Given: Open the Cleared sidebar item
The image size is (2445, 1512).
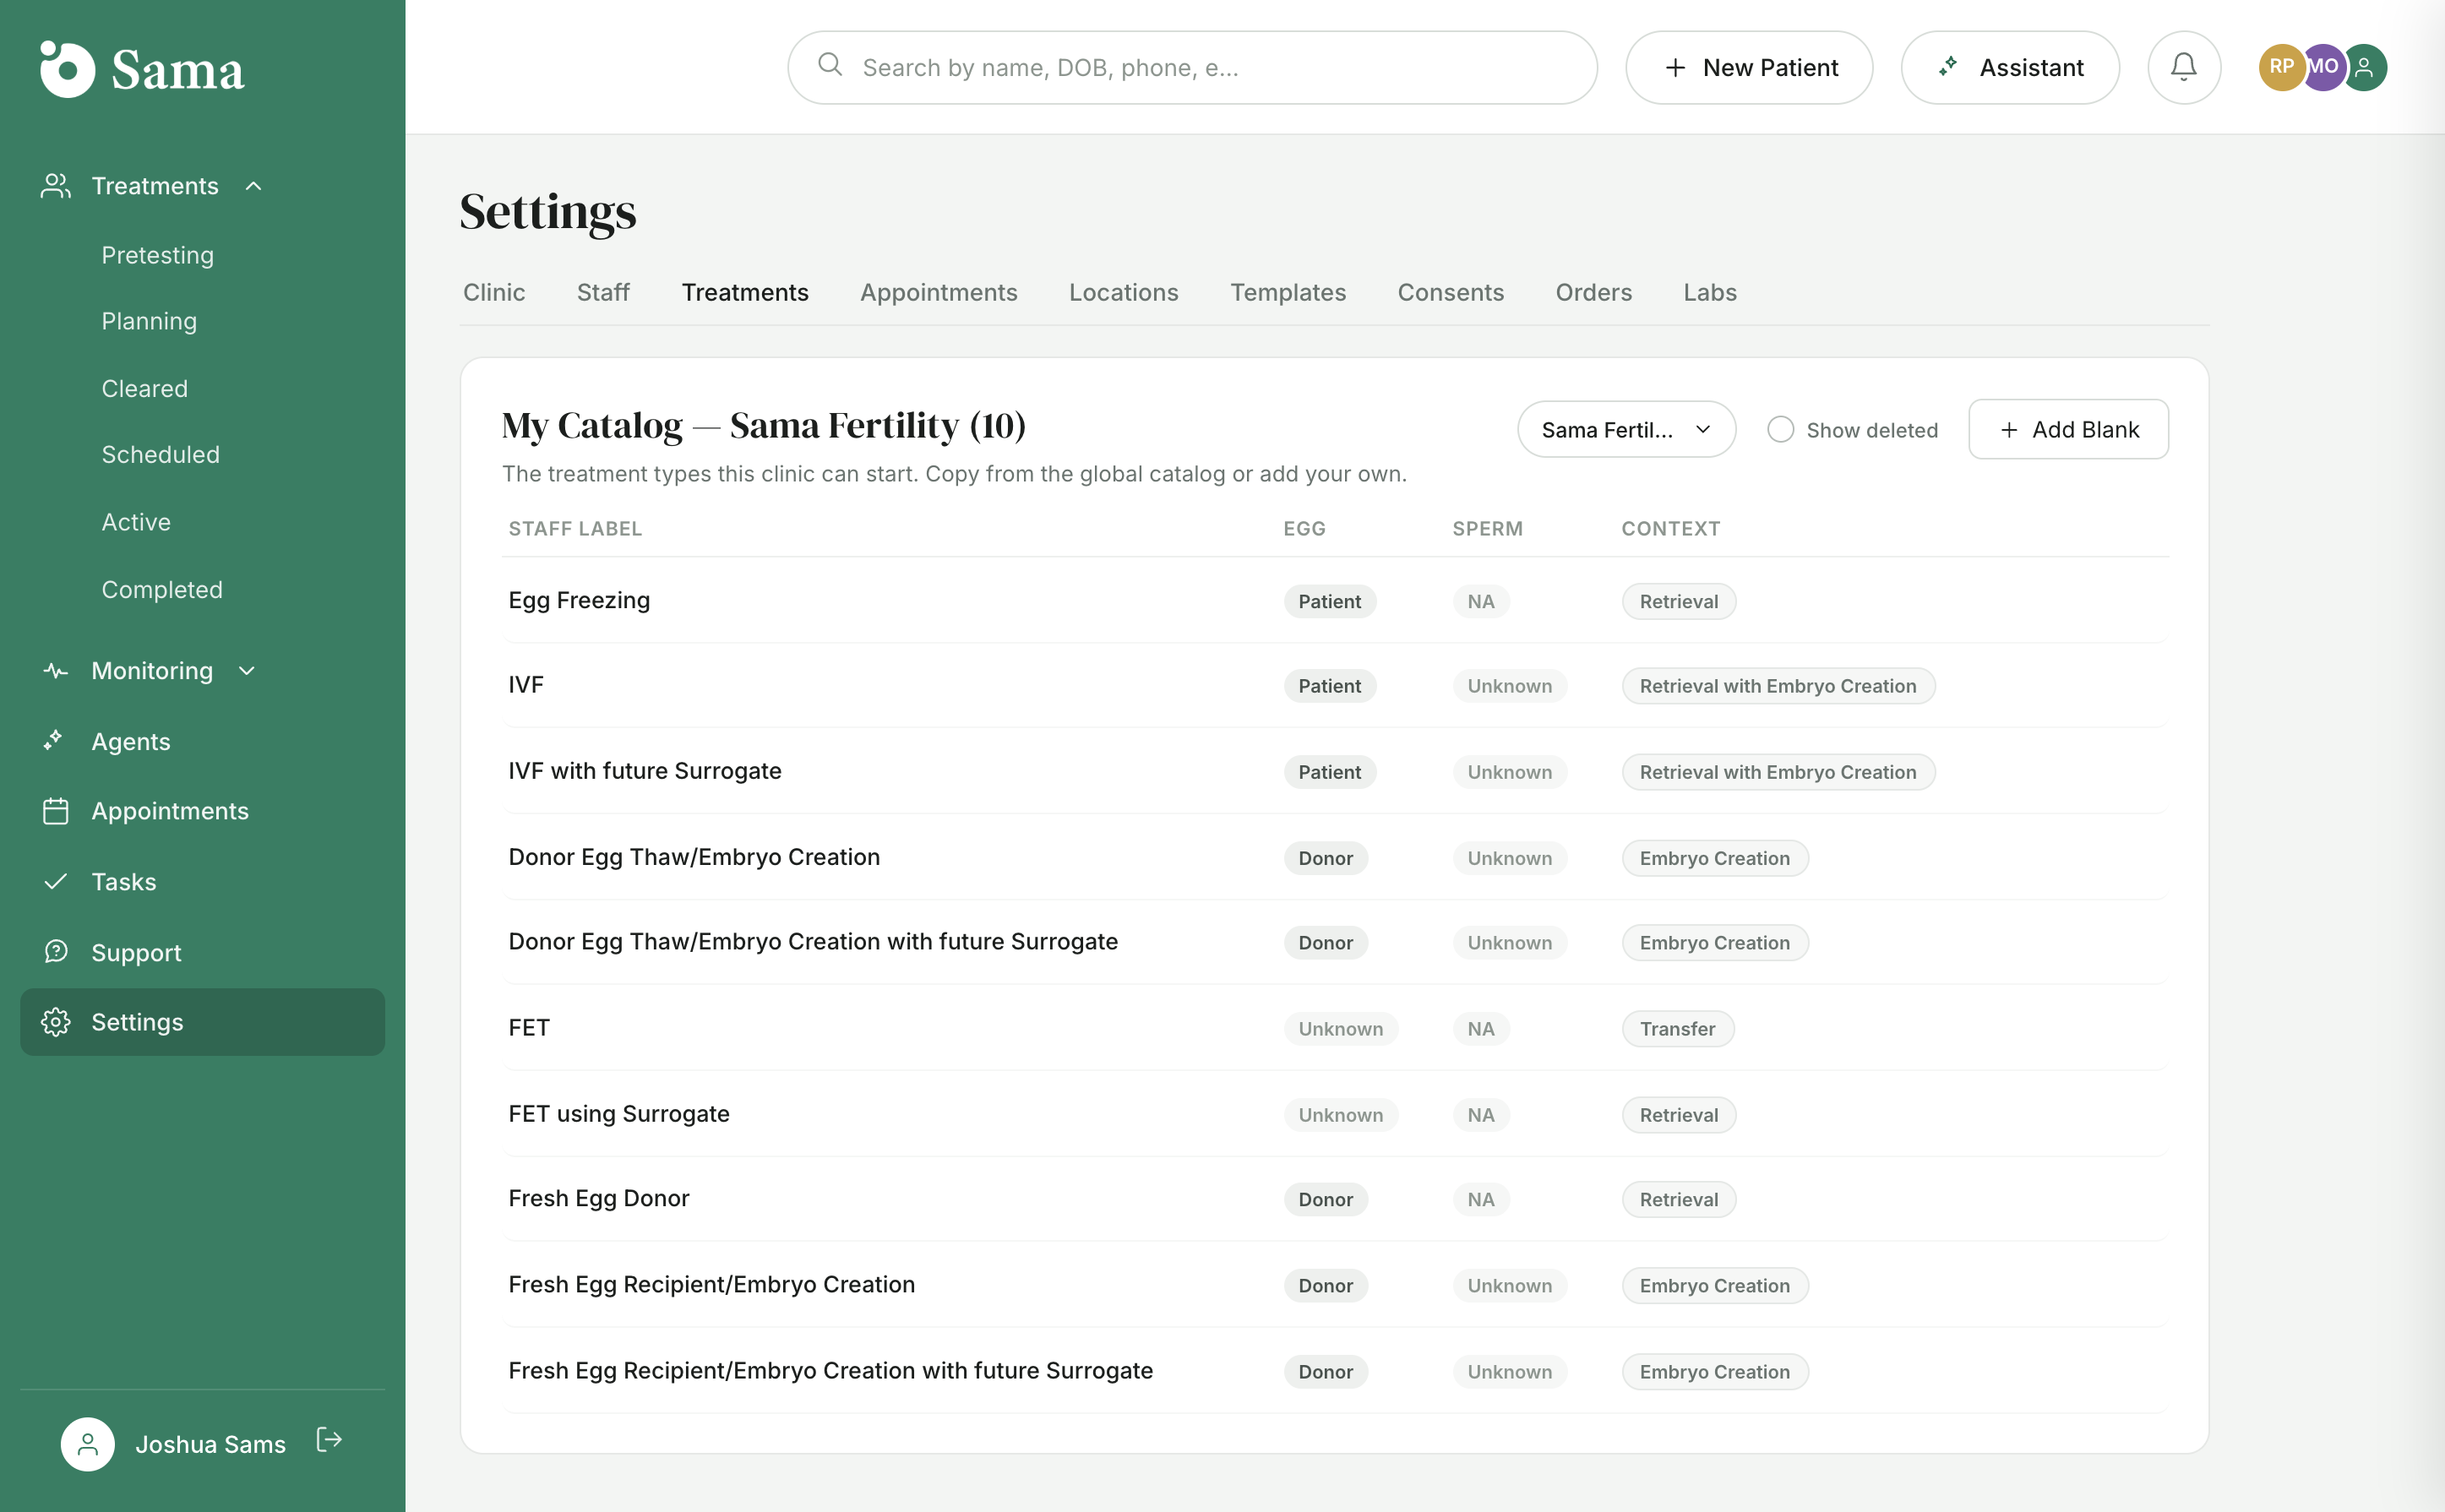Looking at the screenshot, I should [x=145, y=388].
